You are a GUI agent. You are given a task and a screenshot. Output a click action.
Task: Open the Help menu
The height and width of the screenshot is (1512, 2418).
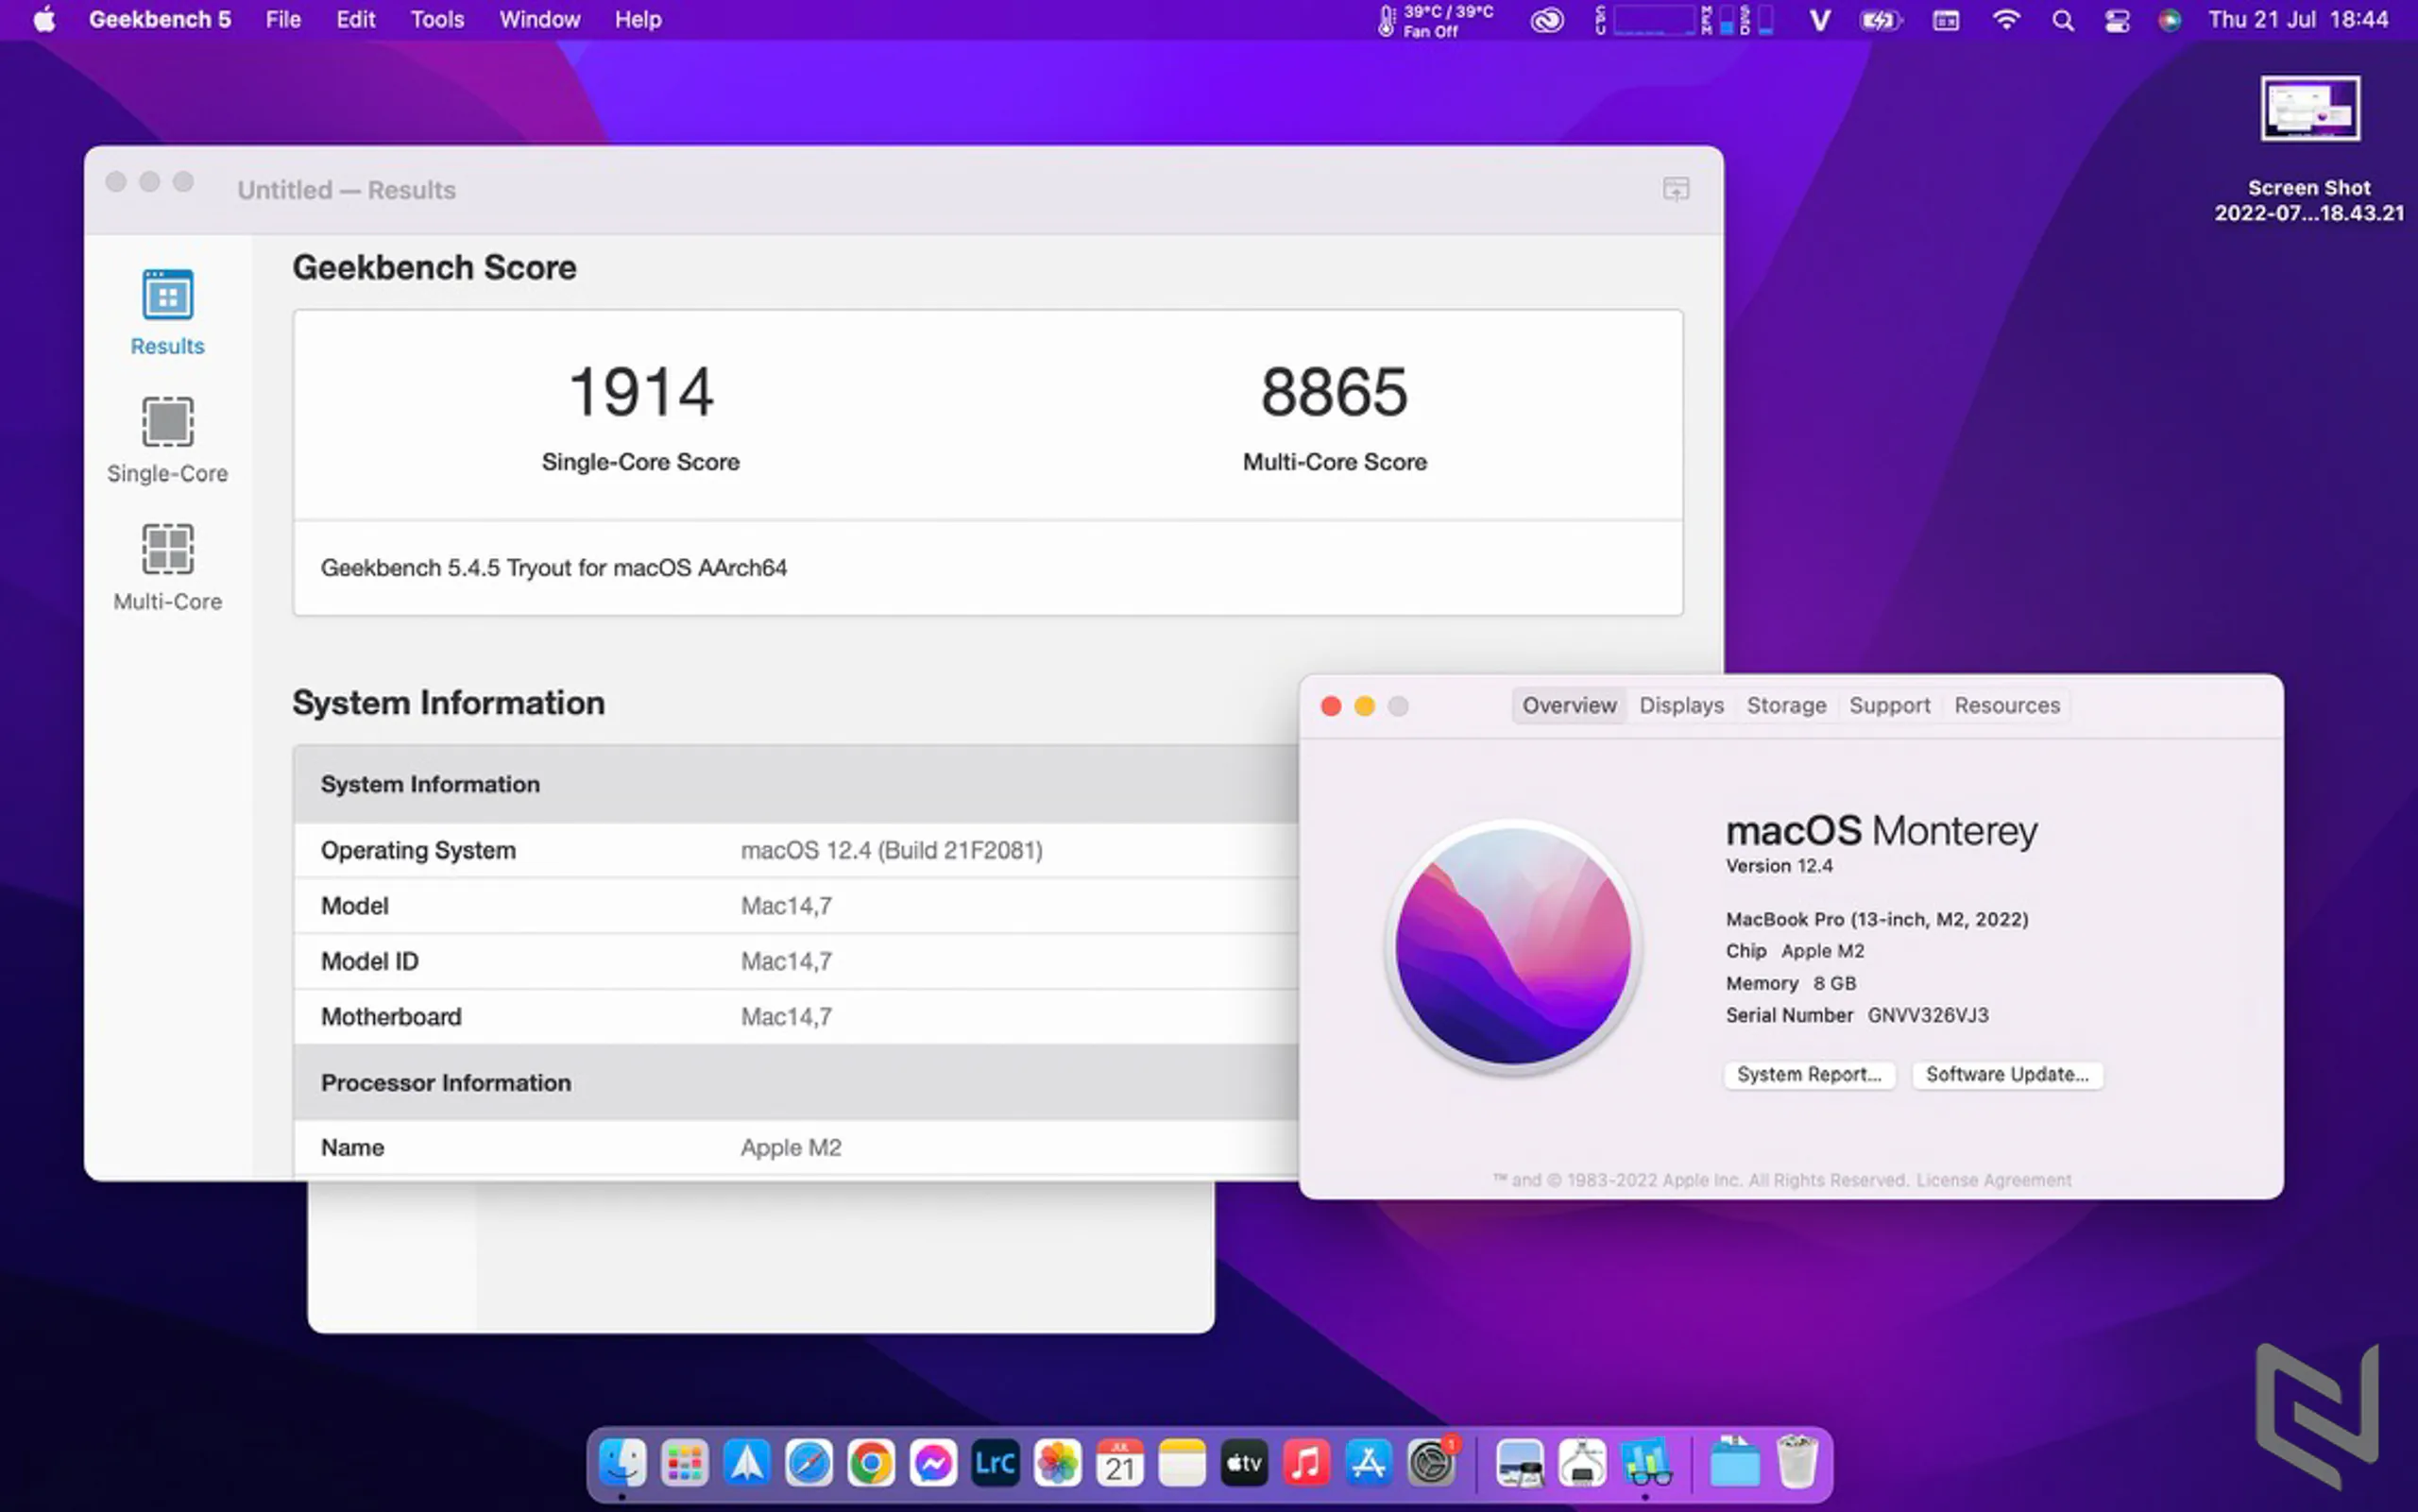point(638,19)
